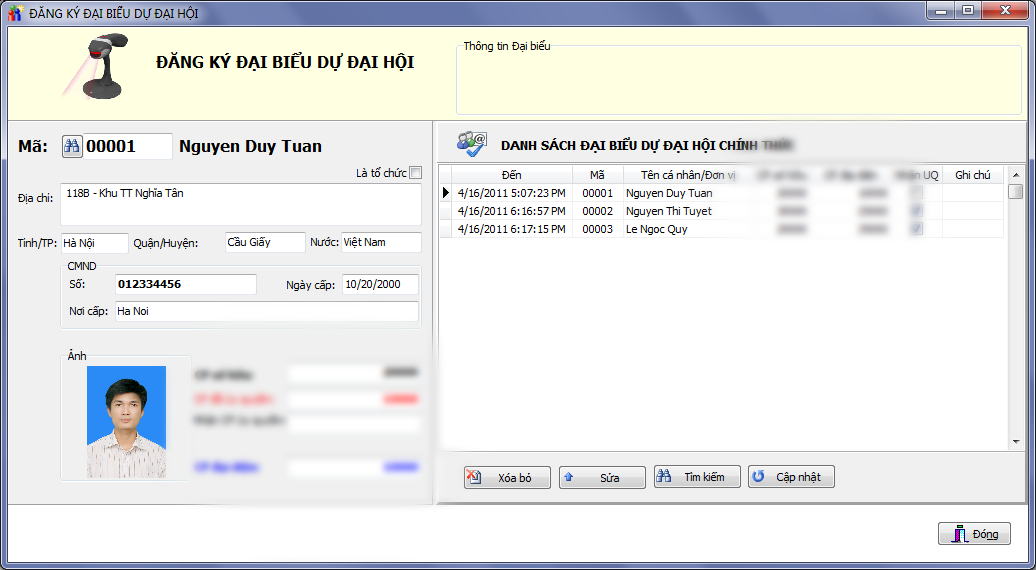Click the barcode scanner image in header
Screen dimensions: 1036x570
[97, 65]
